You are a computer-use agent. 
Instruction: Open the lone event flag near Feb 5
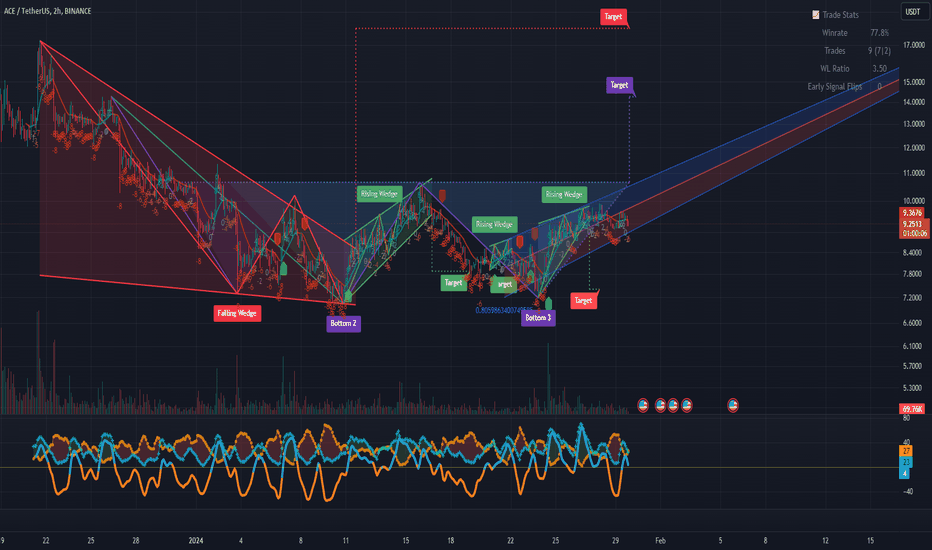733,406
